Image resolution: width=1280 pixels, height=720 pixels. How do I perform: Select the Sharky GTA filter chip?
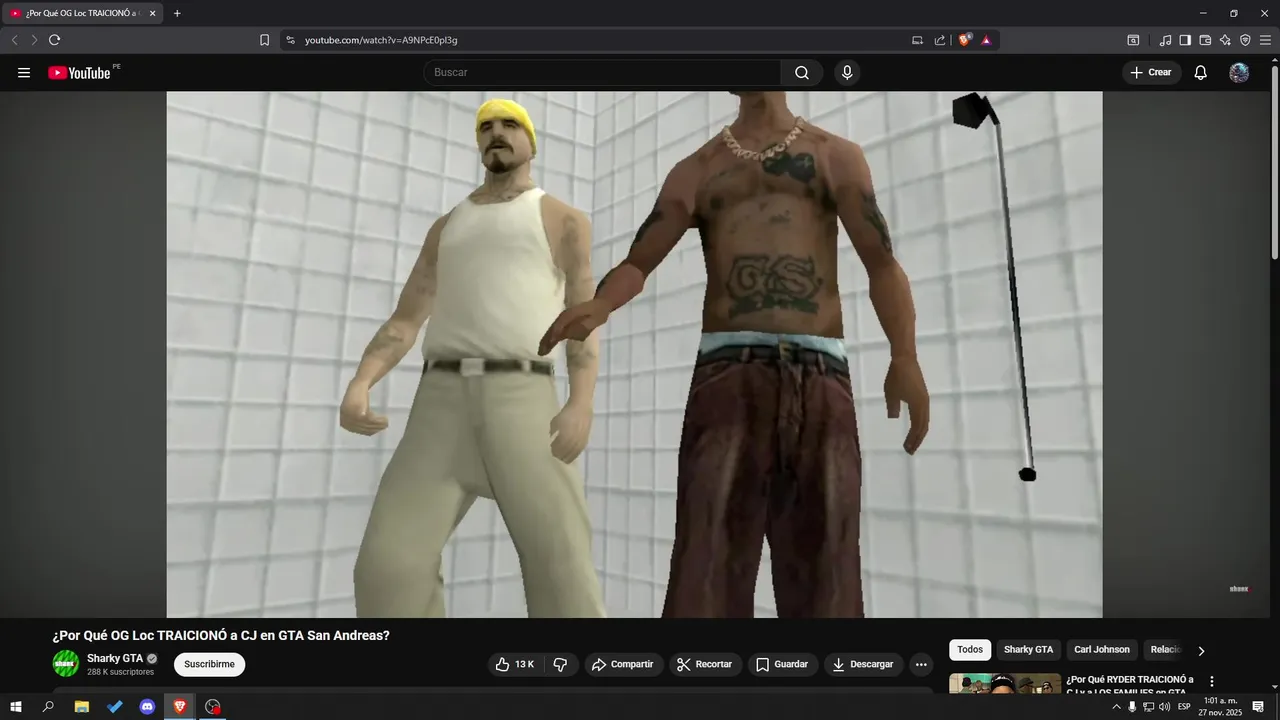click(1028, 650)
